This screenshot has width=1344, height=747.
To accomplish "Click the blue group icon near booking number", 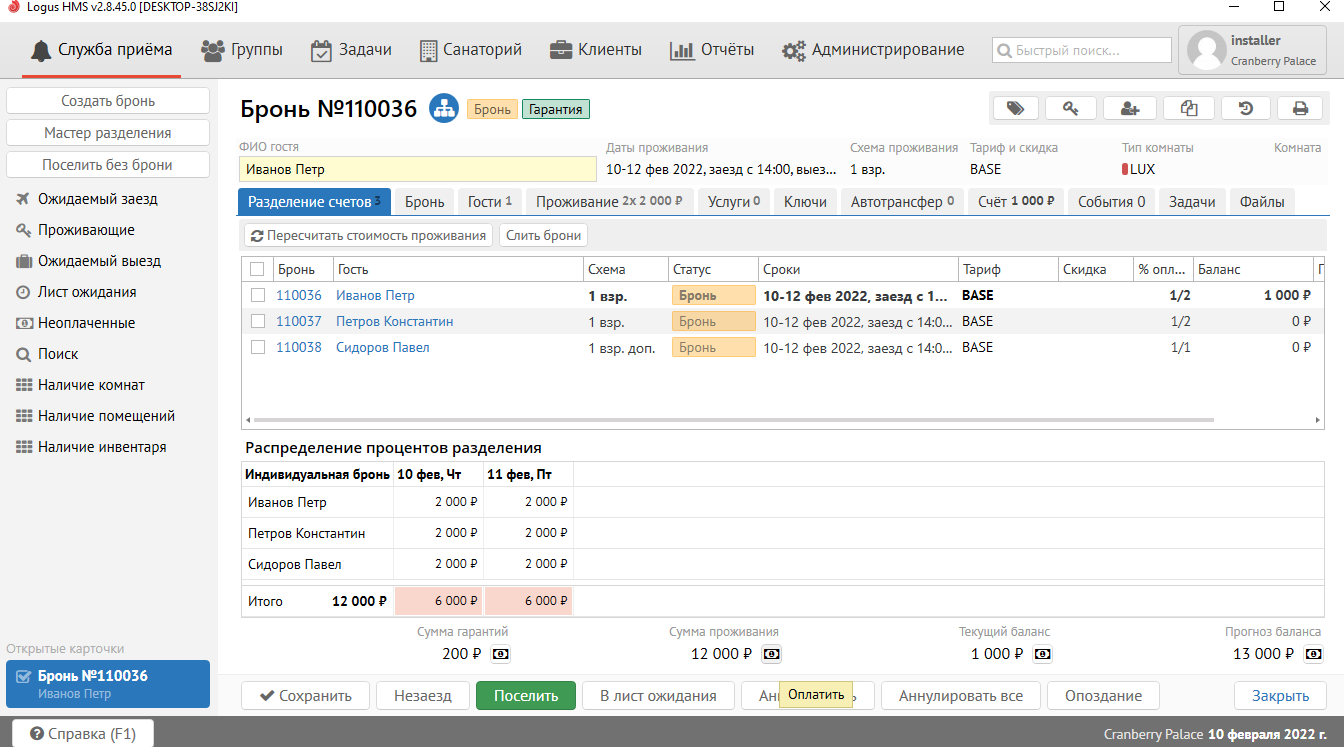I will coord(443,109).
